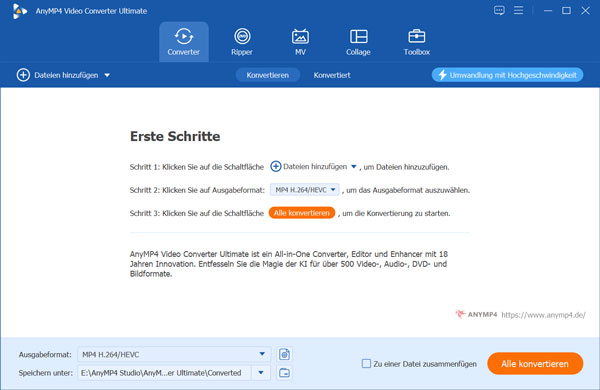Click the plus icon for Dateien hinzufügen
Image resolution: width=600 pixels, height=390 pixels.
23,75
